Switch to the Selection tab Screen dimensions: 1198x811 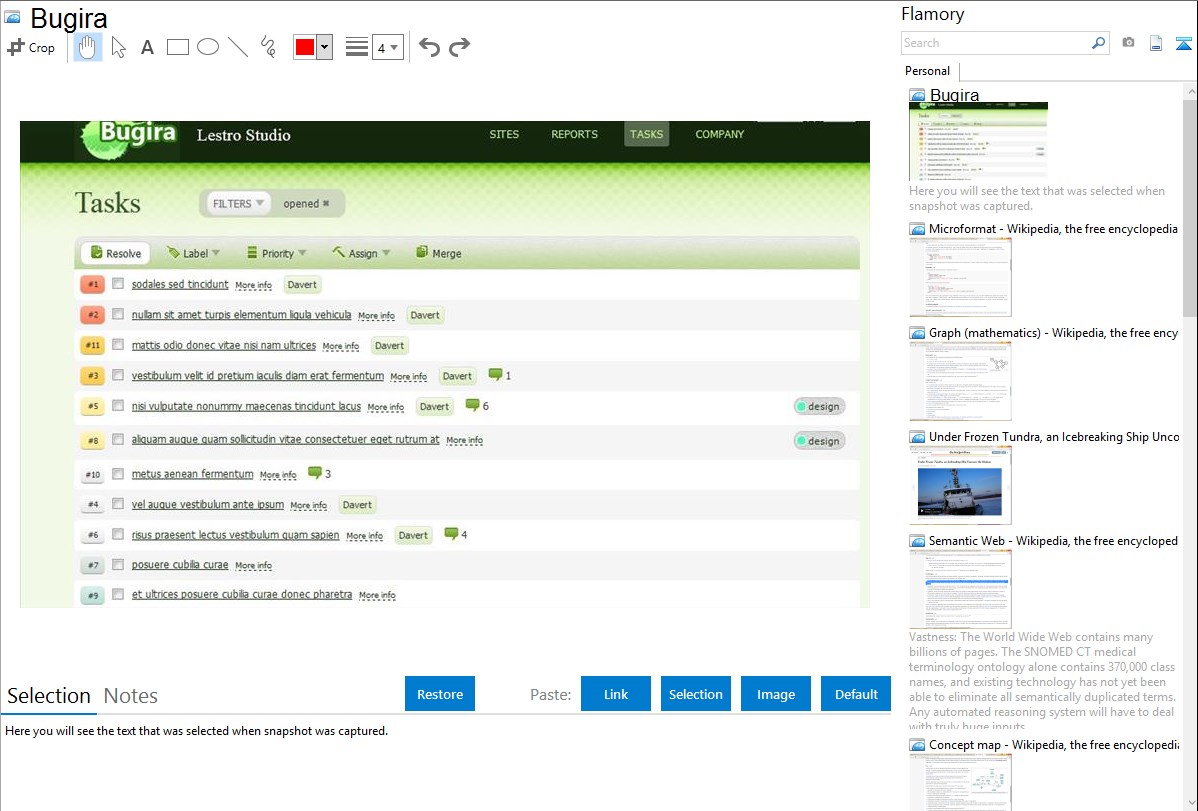[x=49, y=696]
